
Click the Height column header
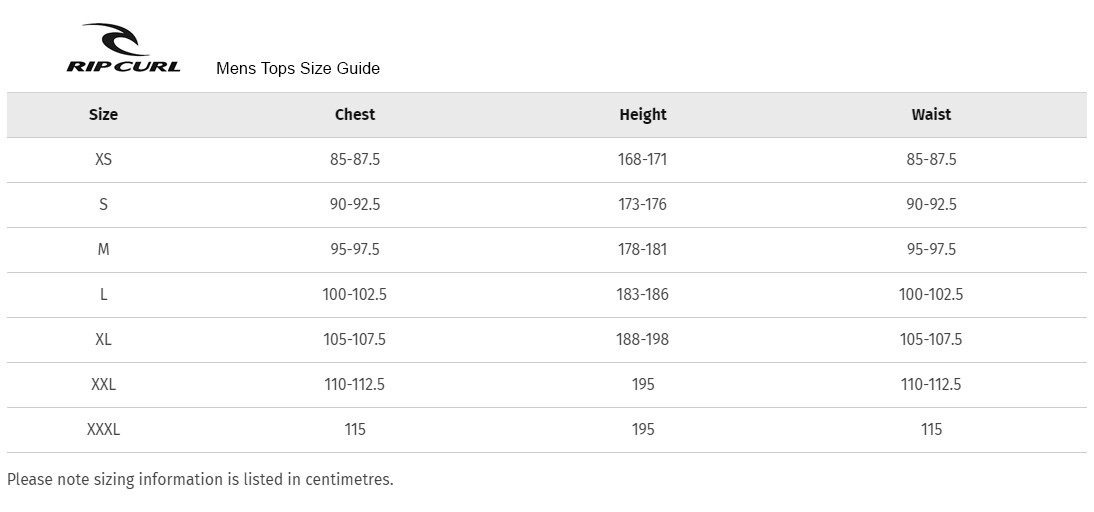pos(643,114)
